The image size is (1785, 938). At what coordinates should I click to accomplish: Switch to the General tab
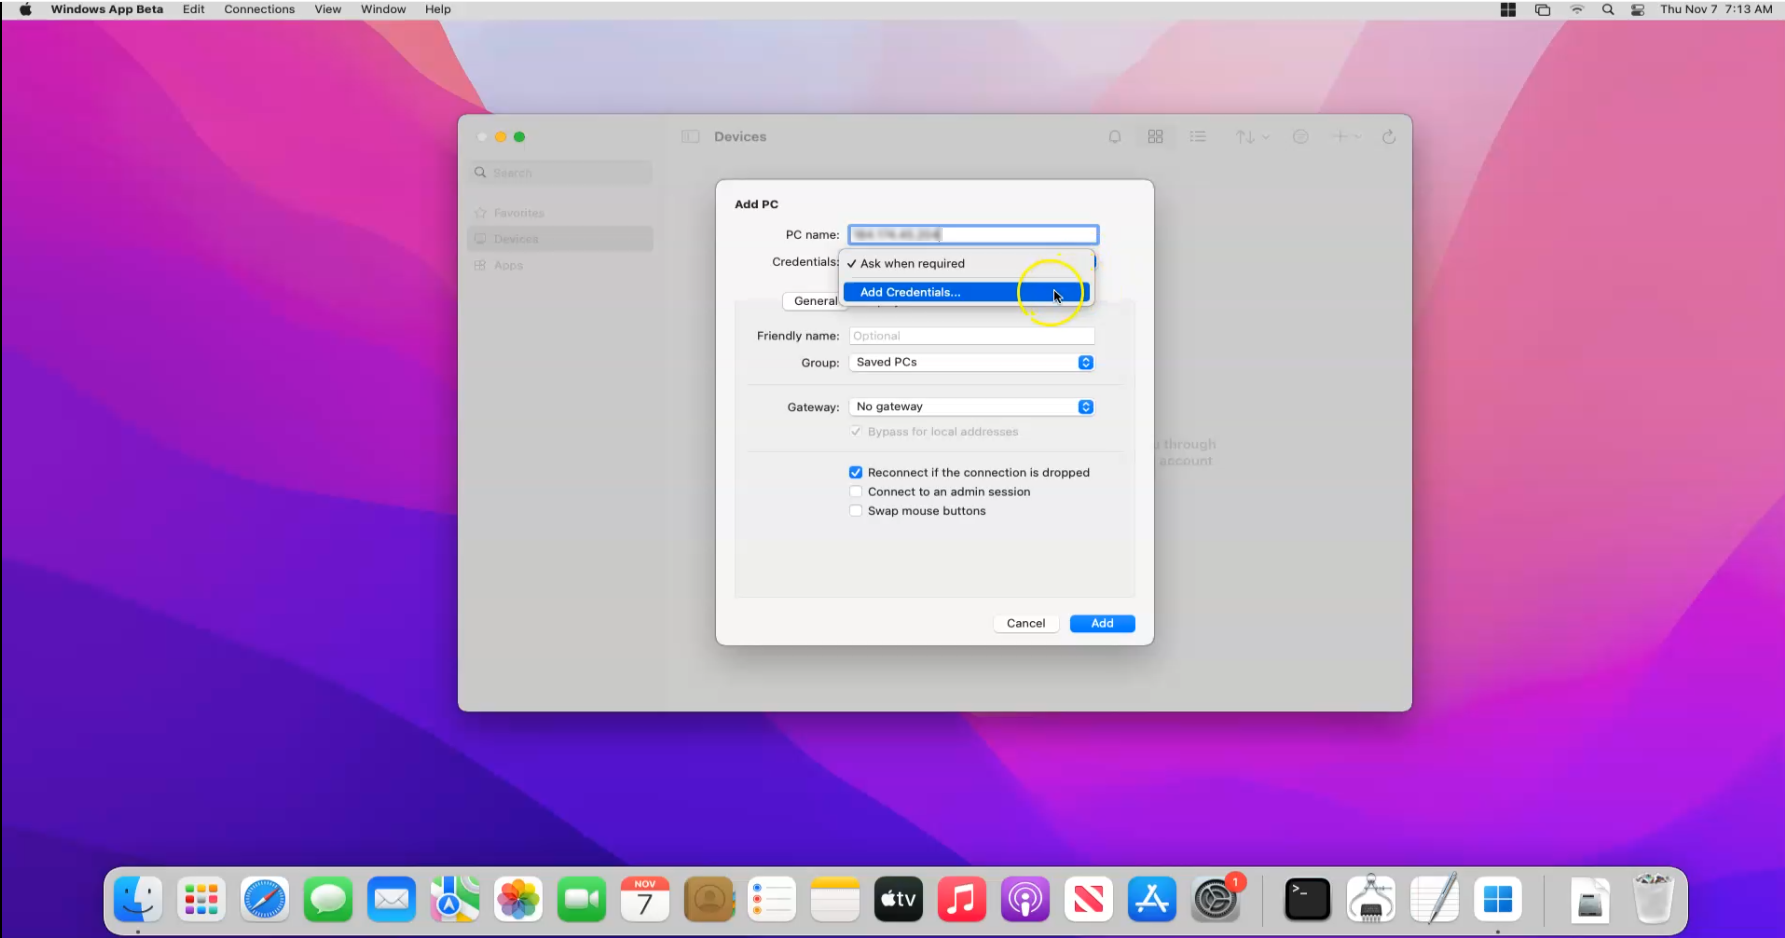click(815, 301)
